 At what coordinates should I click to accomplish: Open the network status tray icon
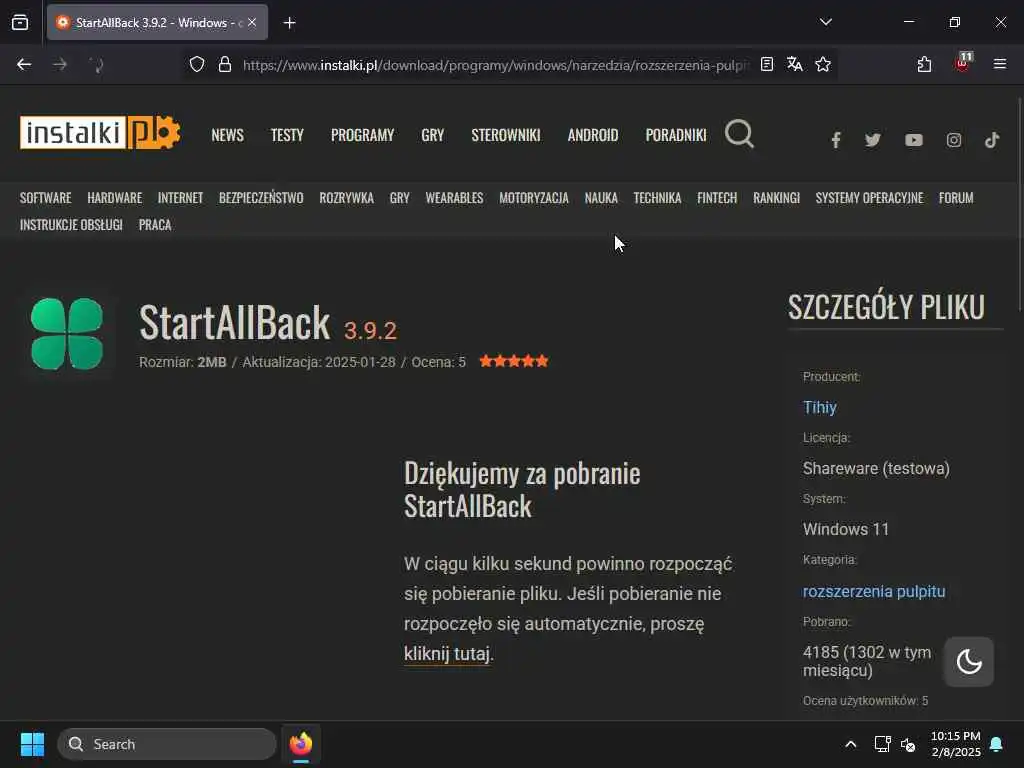tap(882, 744)
